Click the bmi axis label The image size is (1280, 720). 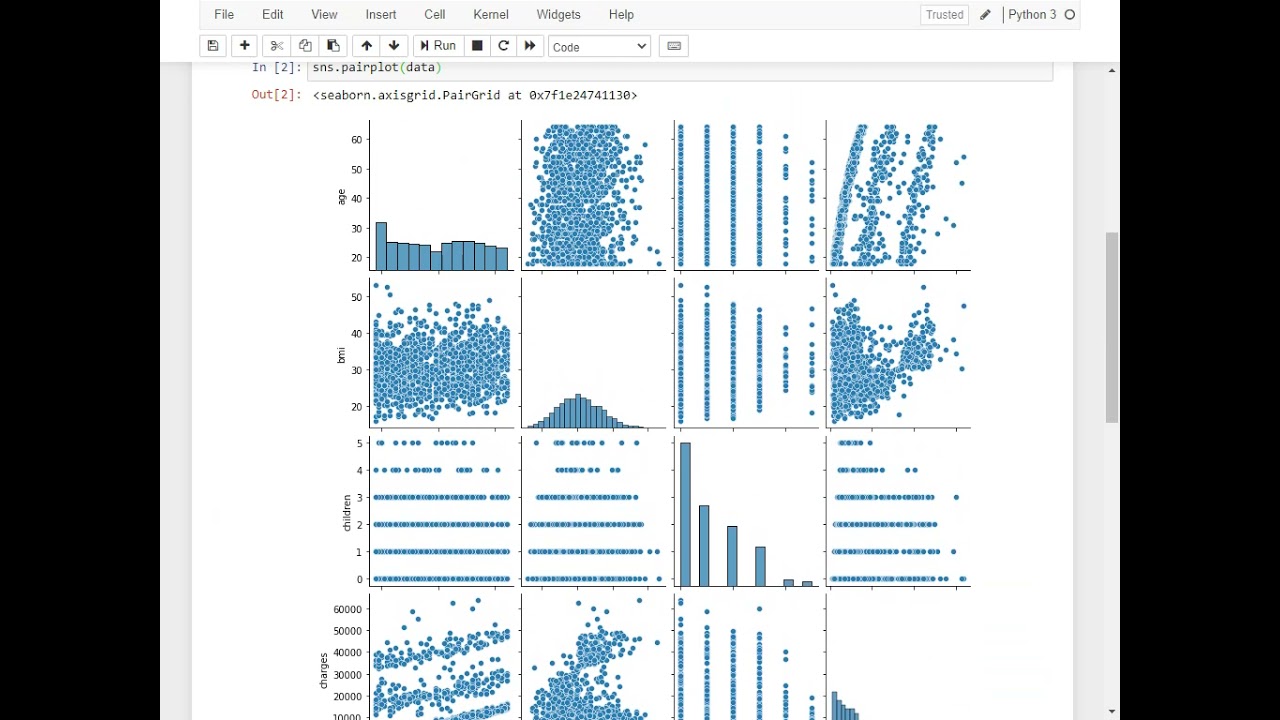click(341, 355)
